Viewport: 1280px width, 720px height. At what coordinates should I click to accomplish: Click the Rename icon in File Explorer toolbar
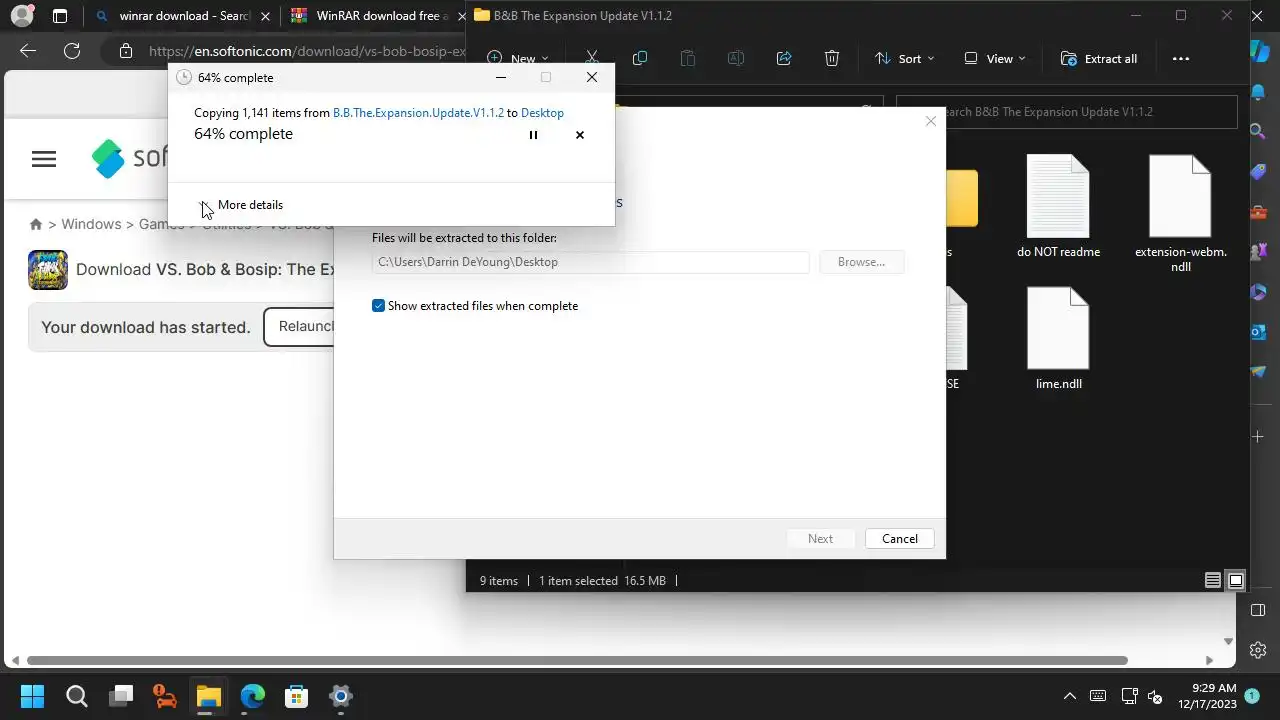click(736, 59)
